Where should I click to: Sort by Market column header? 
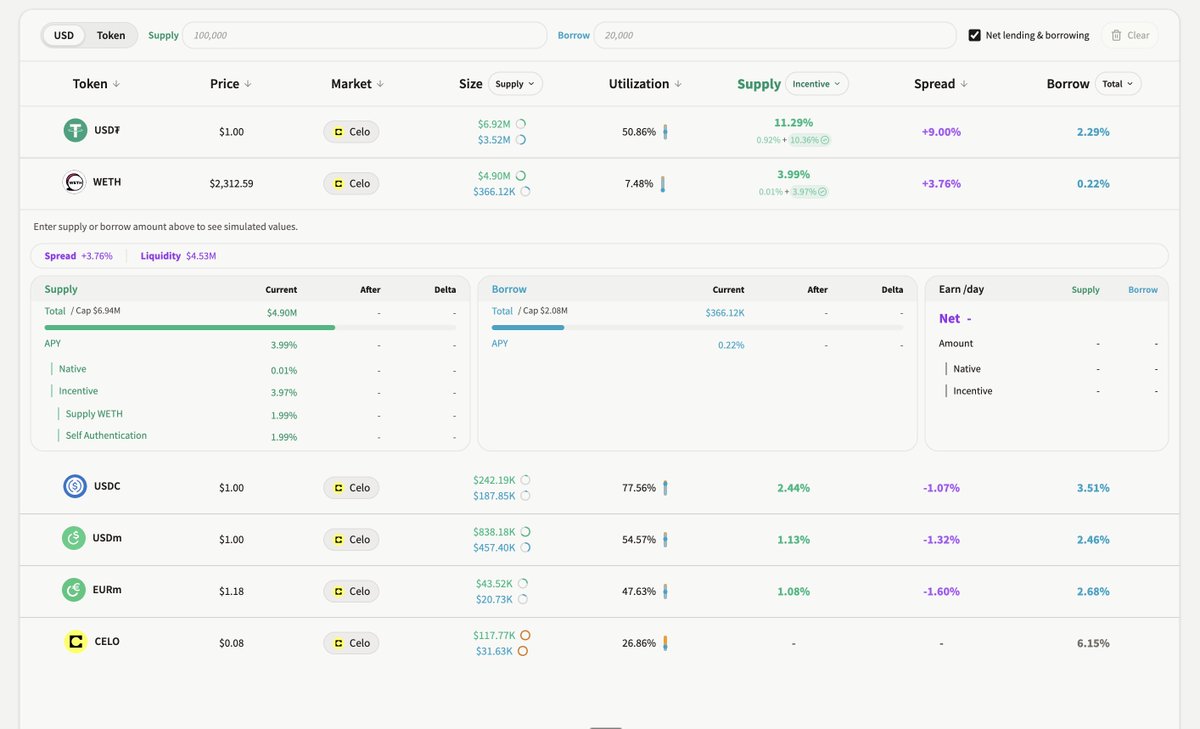click(x=357, y=84)
